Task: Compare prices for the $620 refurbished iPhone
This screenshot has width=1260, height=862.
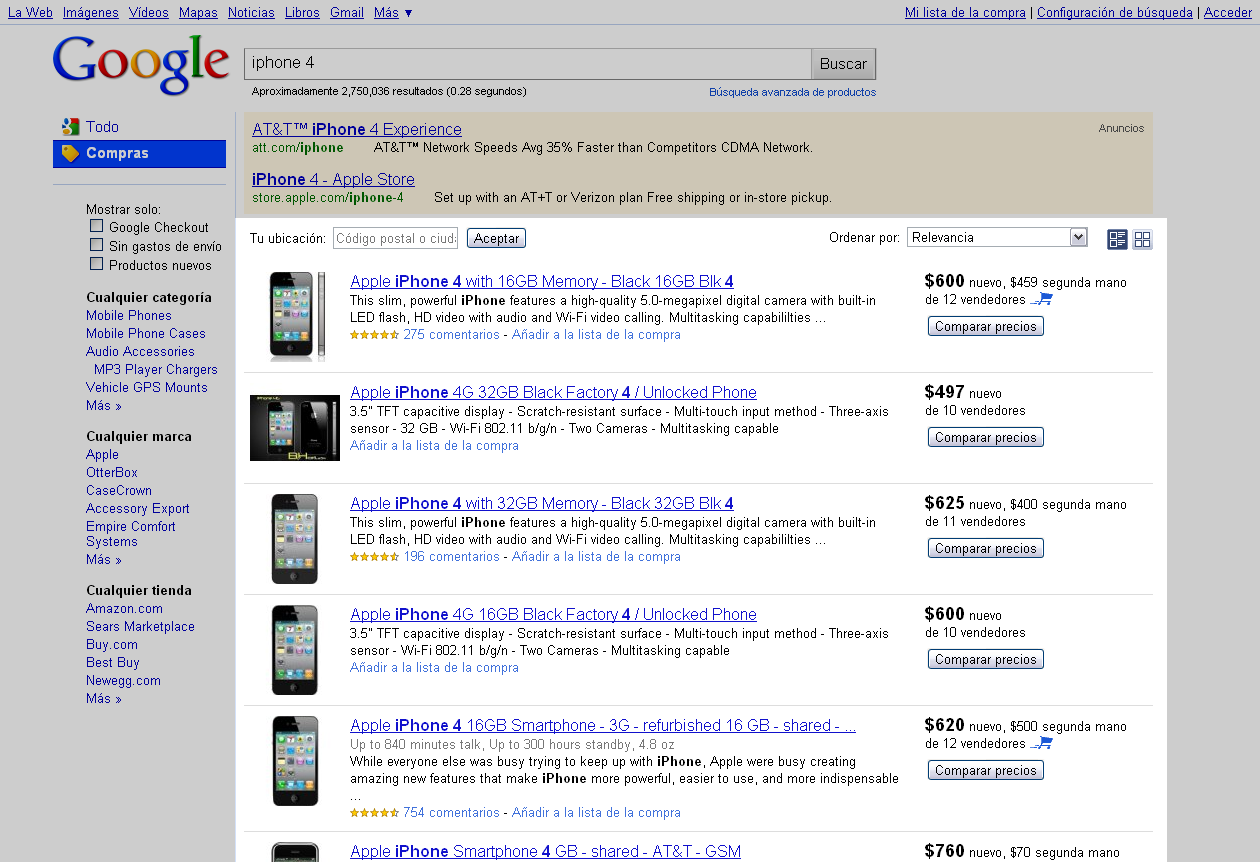Action: [x=985, y=770]
